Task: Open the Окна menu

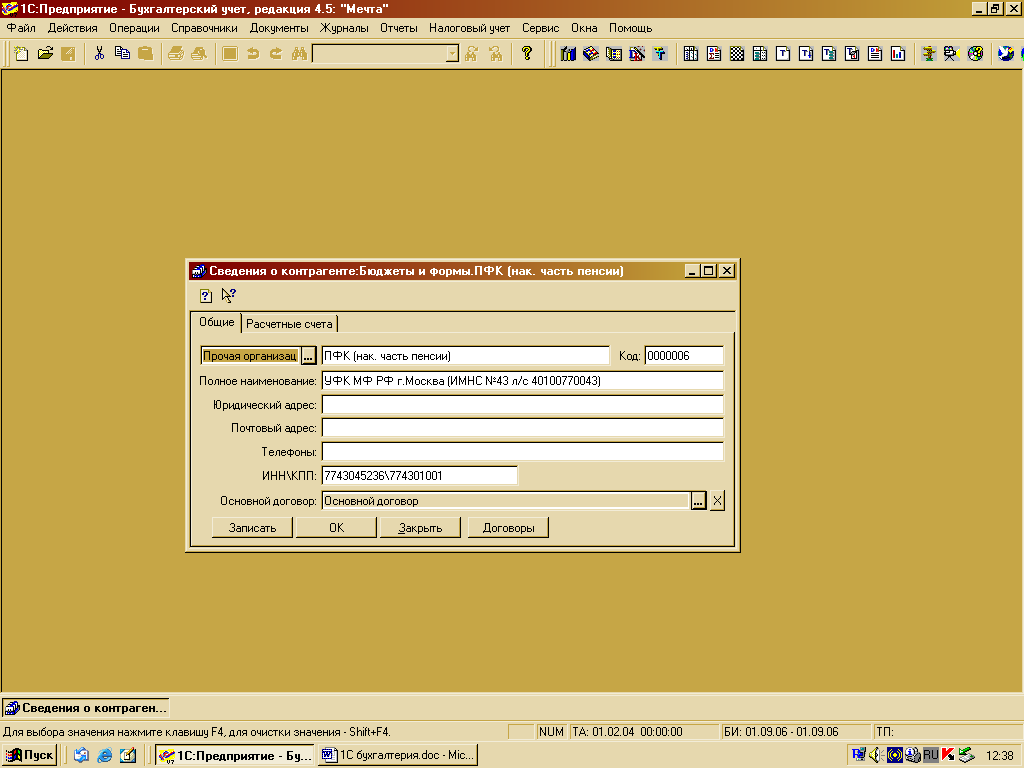Action: (584, 28)
